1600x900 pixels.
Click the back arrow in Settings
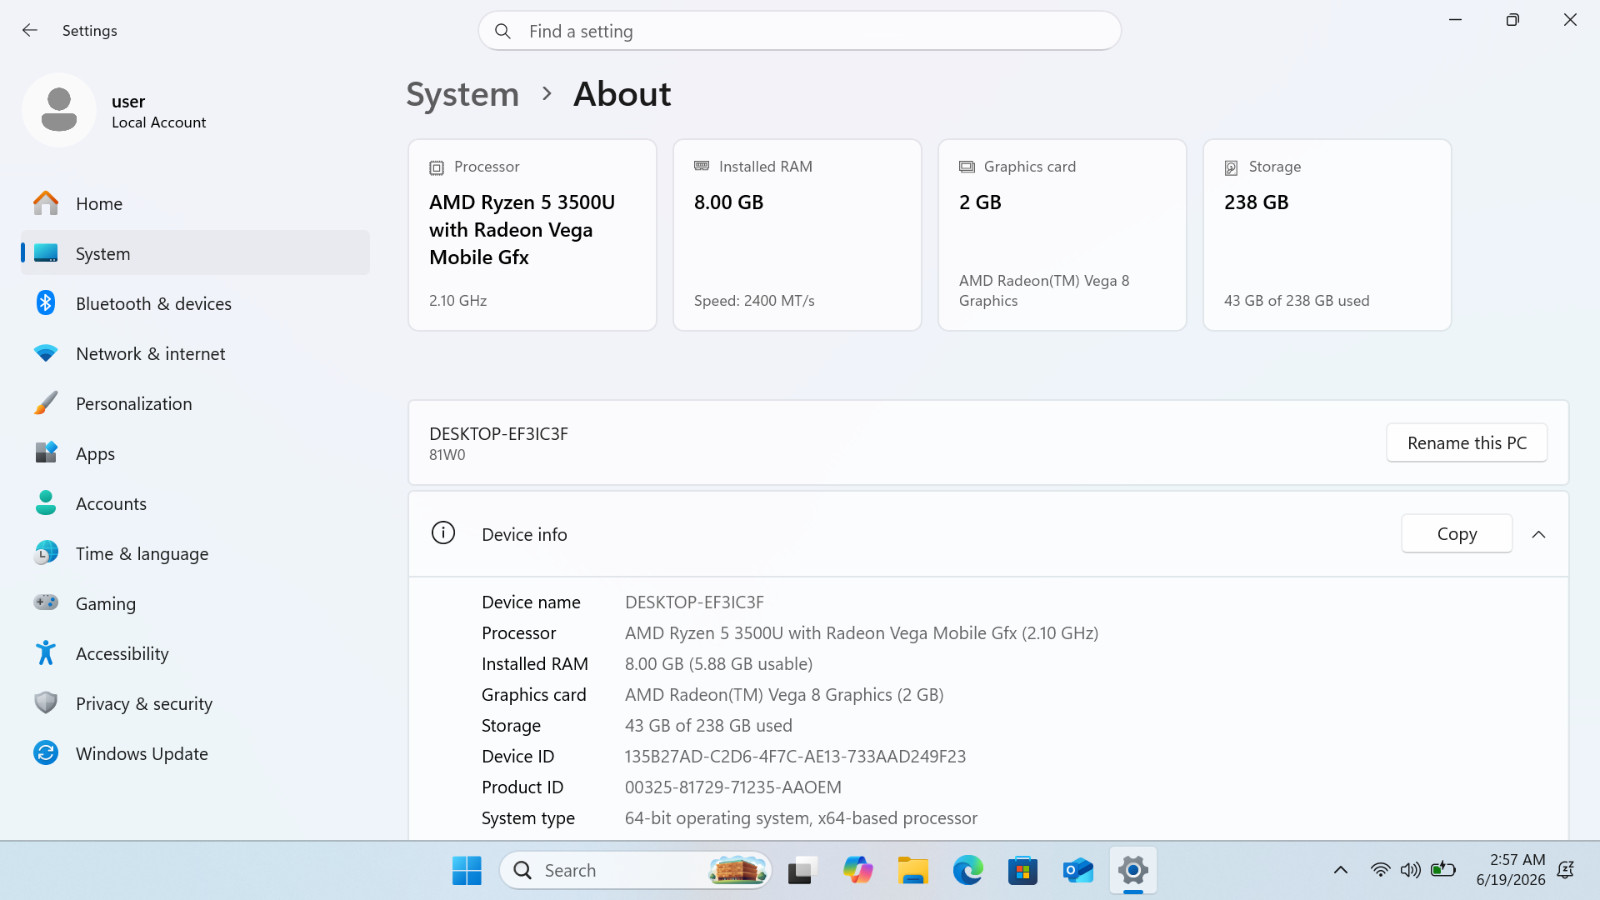tap(30, 30)
